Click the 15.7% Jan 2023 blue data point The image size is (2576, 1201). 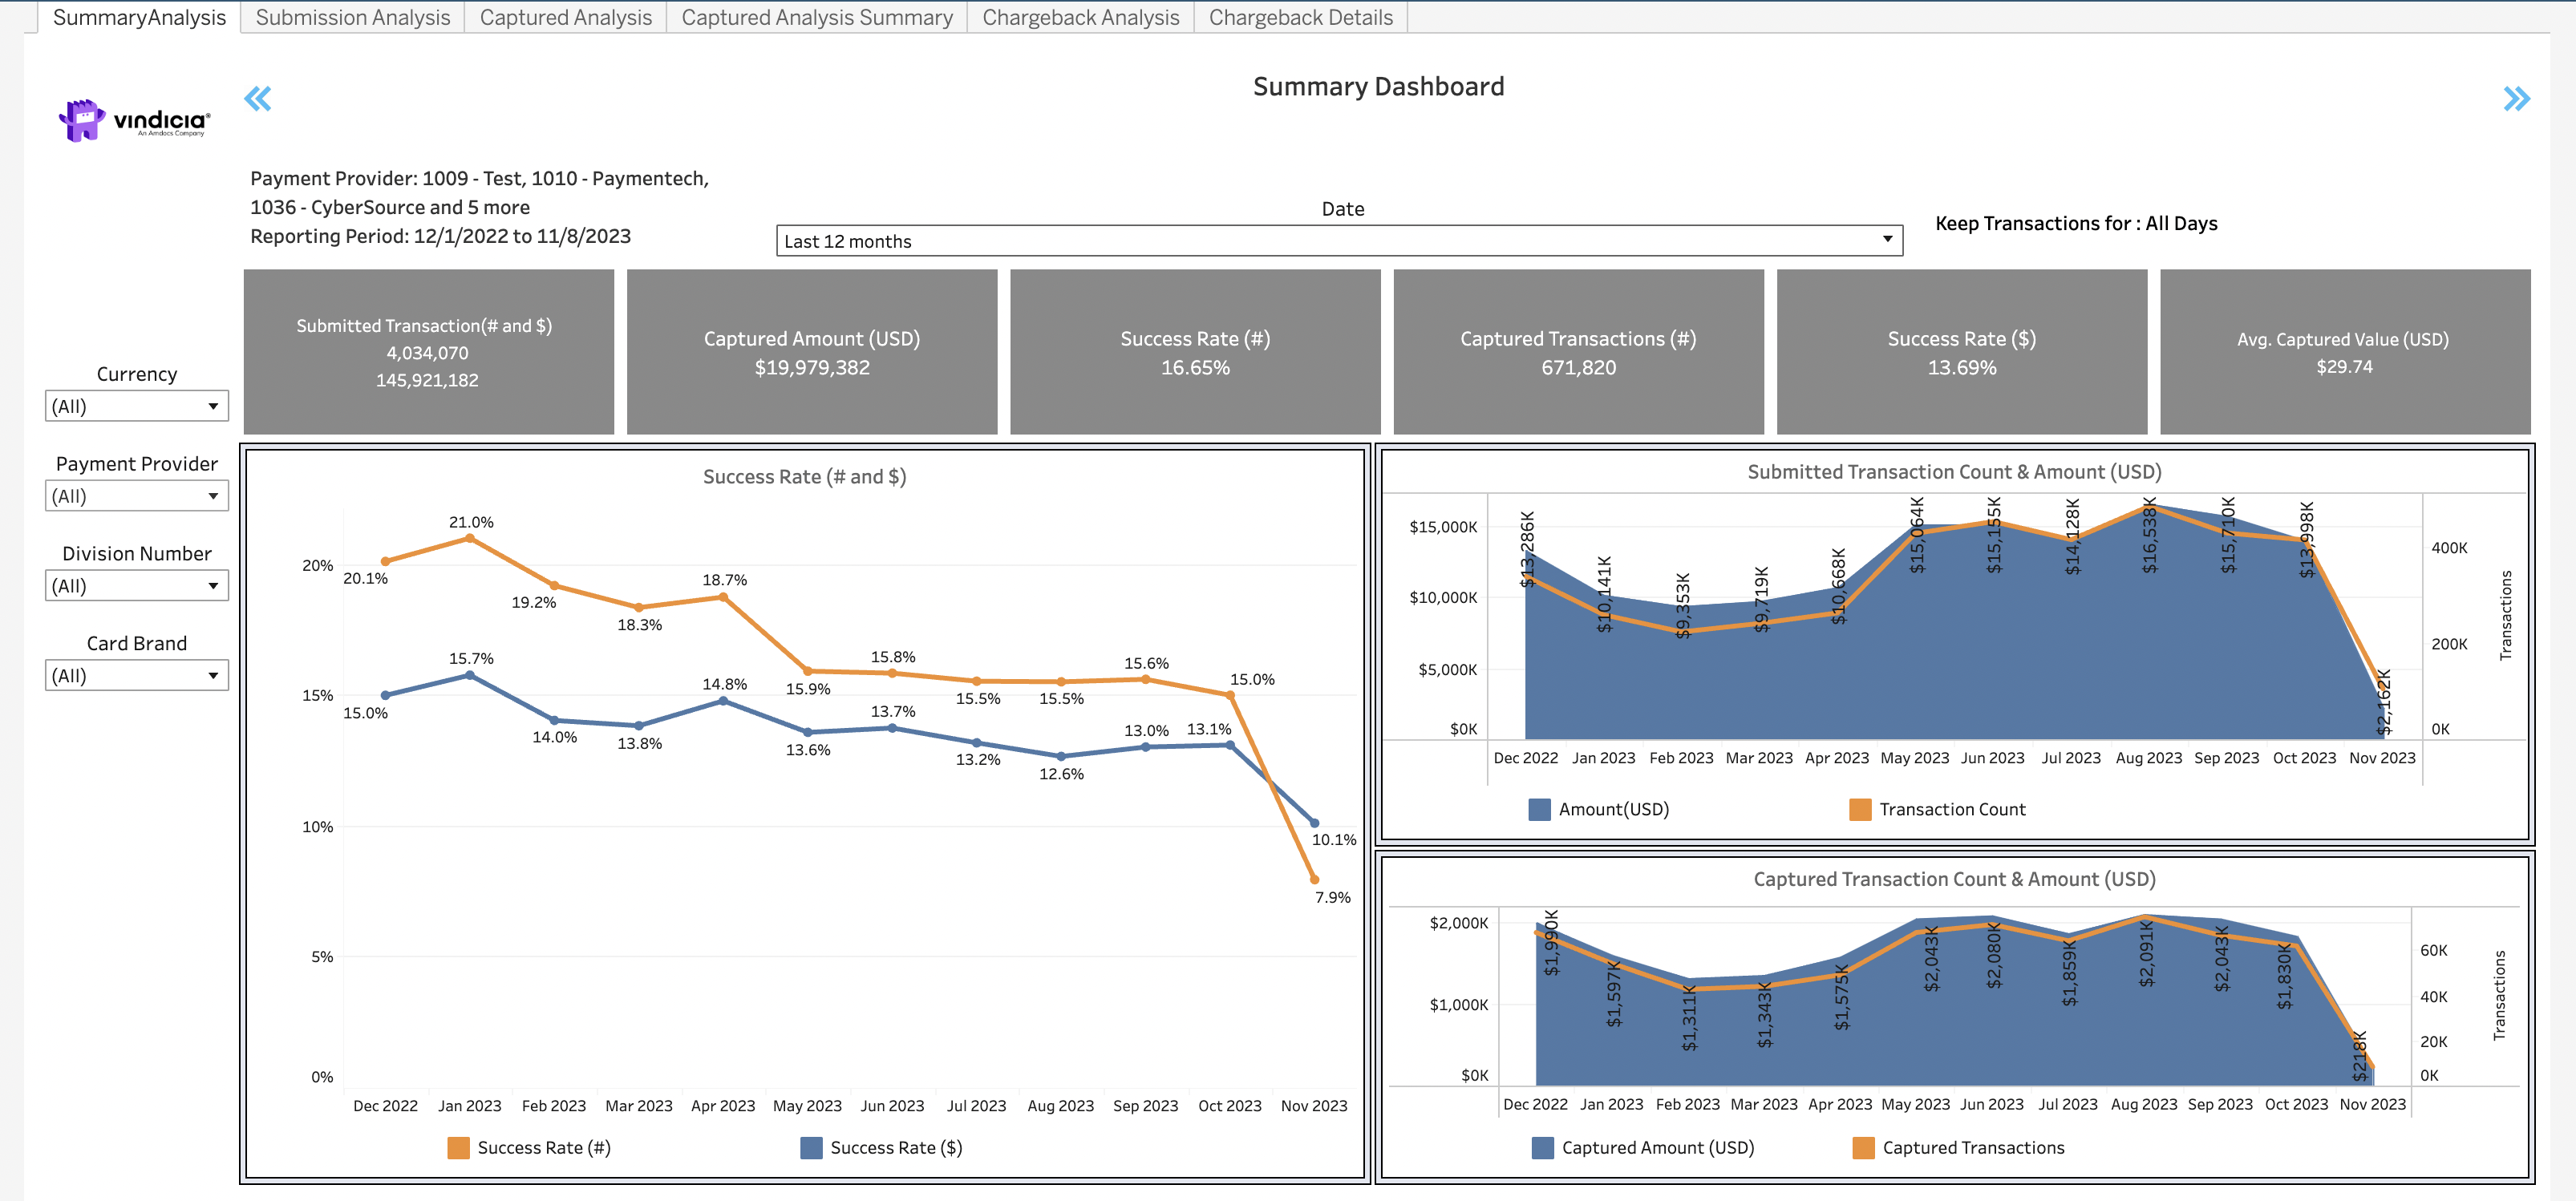pyautogui.click(x=470, y=676)
